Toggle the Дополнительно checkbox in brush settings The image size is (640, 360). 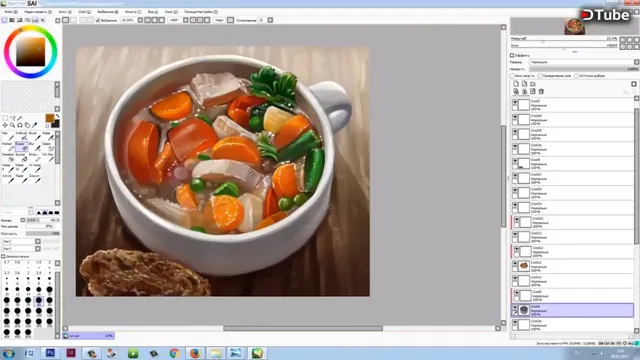coord(3,256)
